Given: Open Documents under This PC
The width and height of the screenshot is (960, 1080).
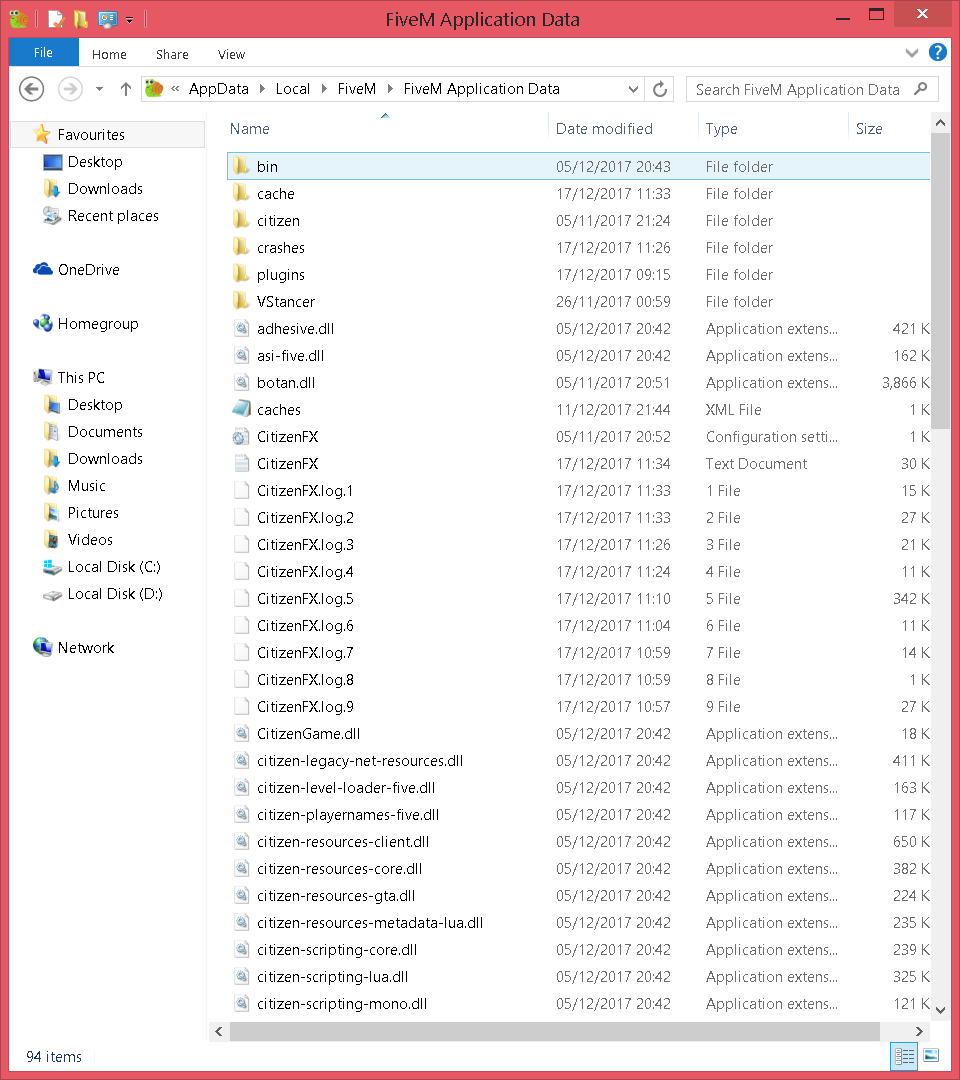Looking at the screenshot, I should [x=93, y=431].
